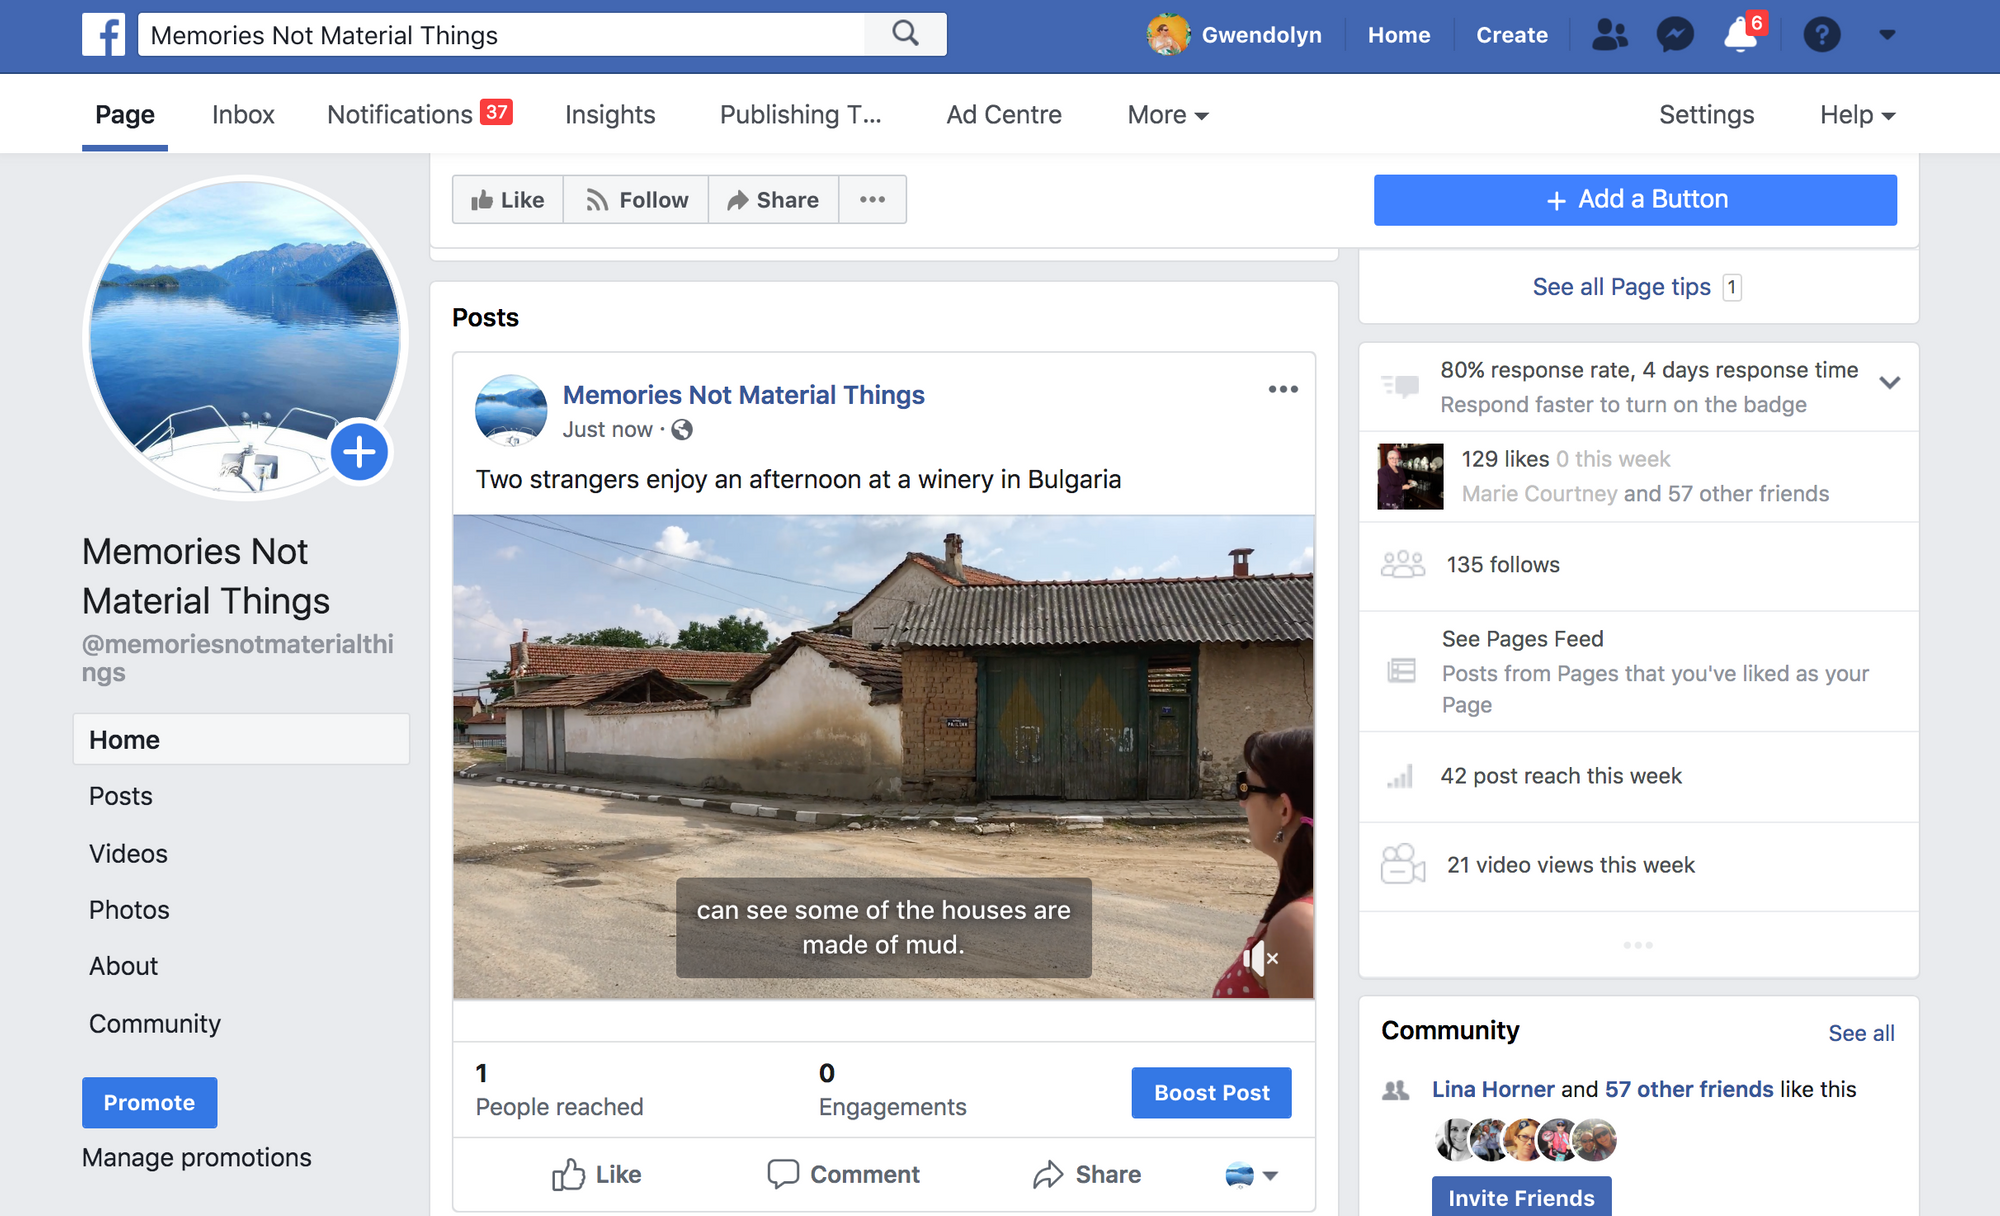The height and width of the screenshot is (1216, 2000).
Task: Click into the Facebook search field
Action: point(500,35)
